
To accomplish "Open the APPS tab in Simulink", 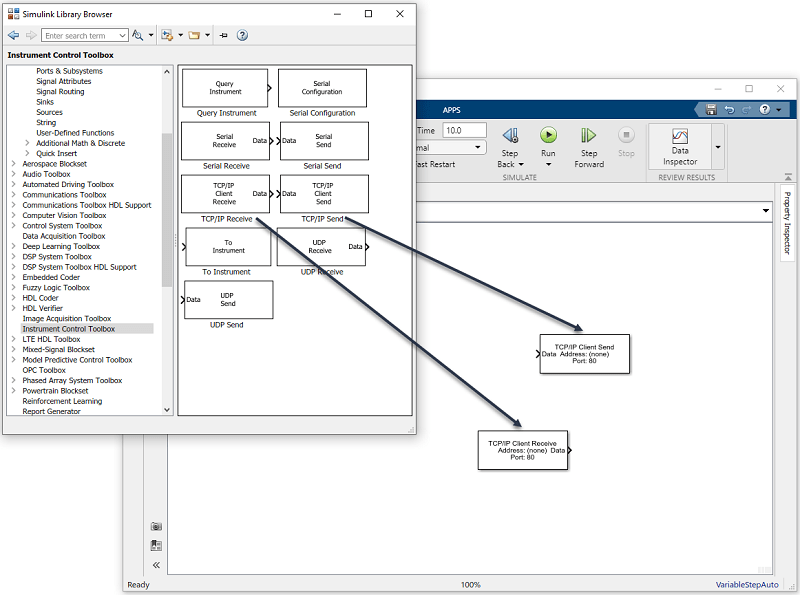I will [451, 110].
